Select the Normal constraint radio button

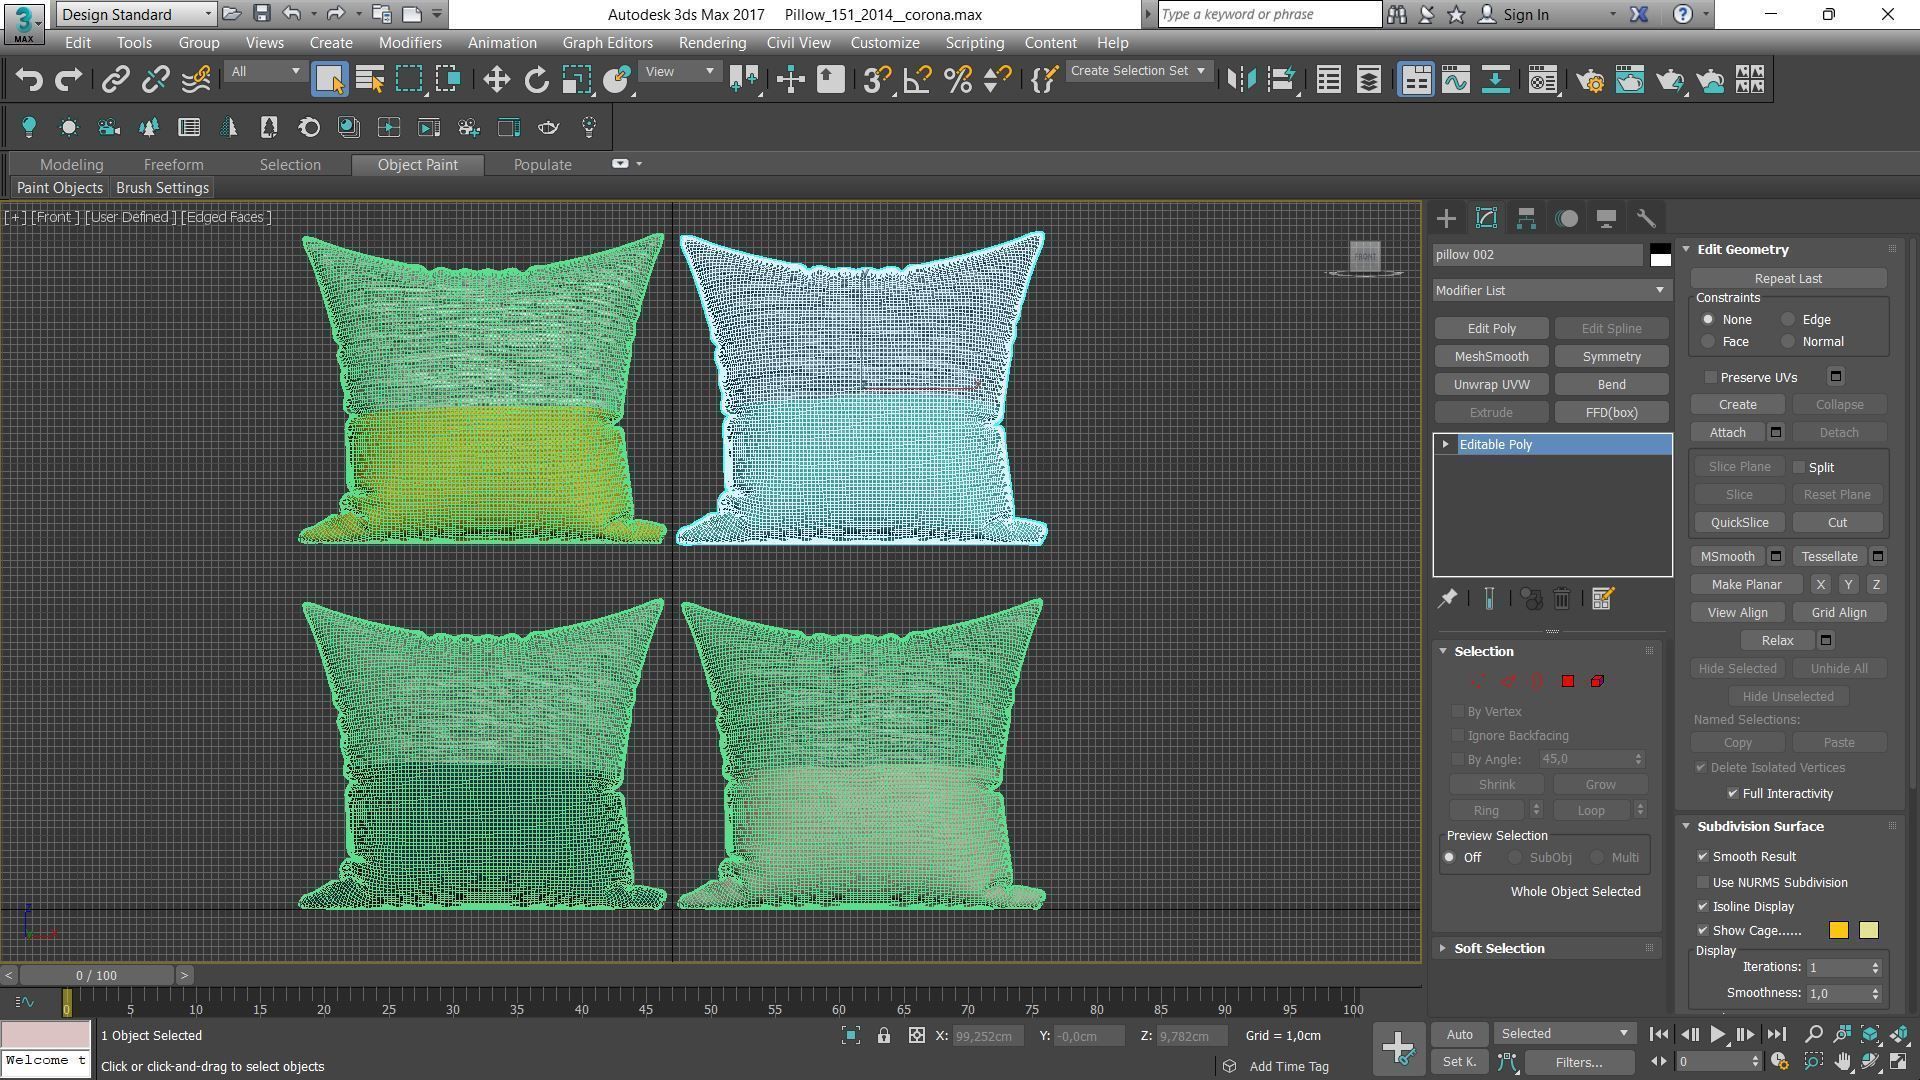1788,342
